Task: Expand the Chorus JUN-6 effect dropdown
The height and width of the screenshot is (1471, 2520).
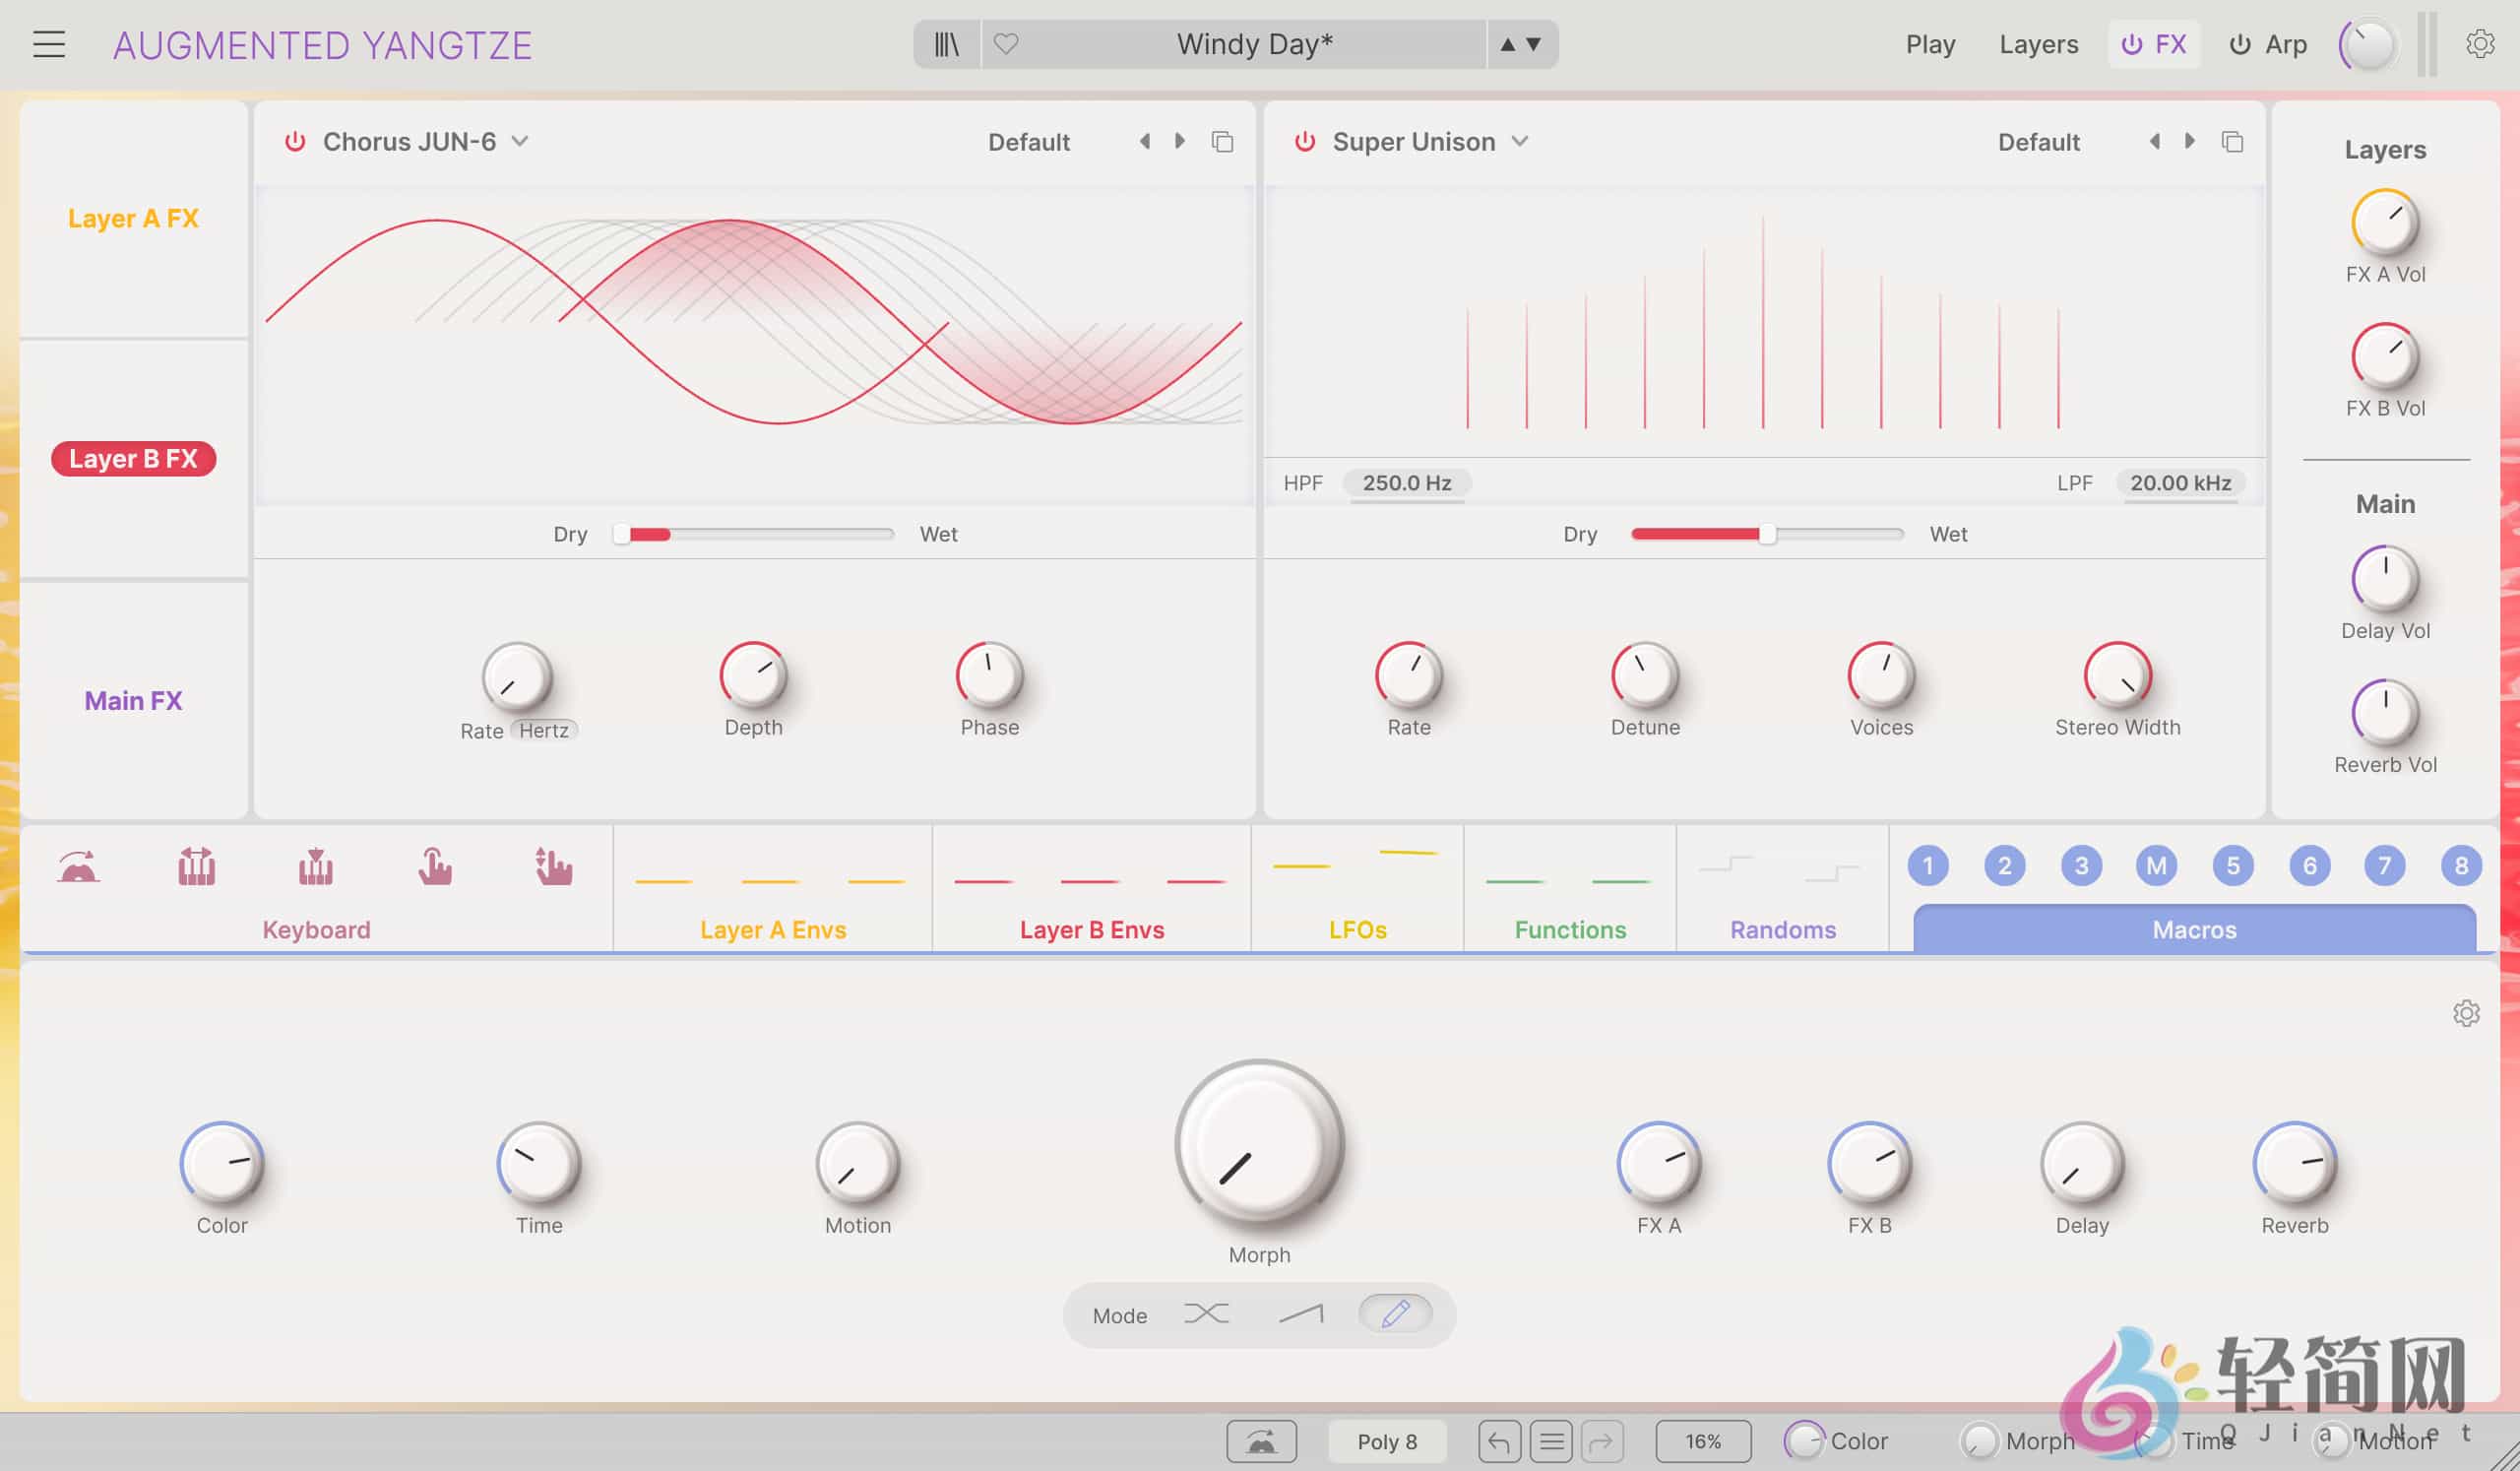Action: 520,141
